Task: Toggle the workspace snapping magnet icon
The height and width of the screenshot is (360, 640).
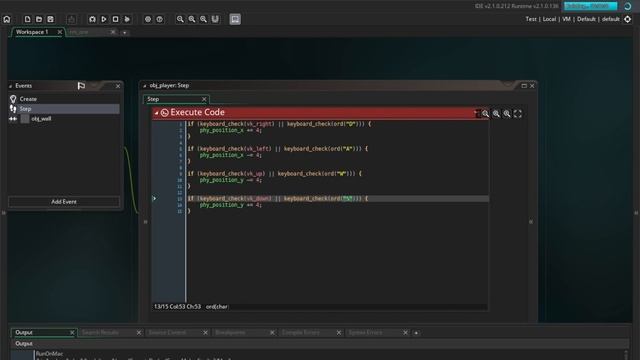Action: pos(215,19)
